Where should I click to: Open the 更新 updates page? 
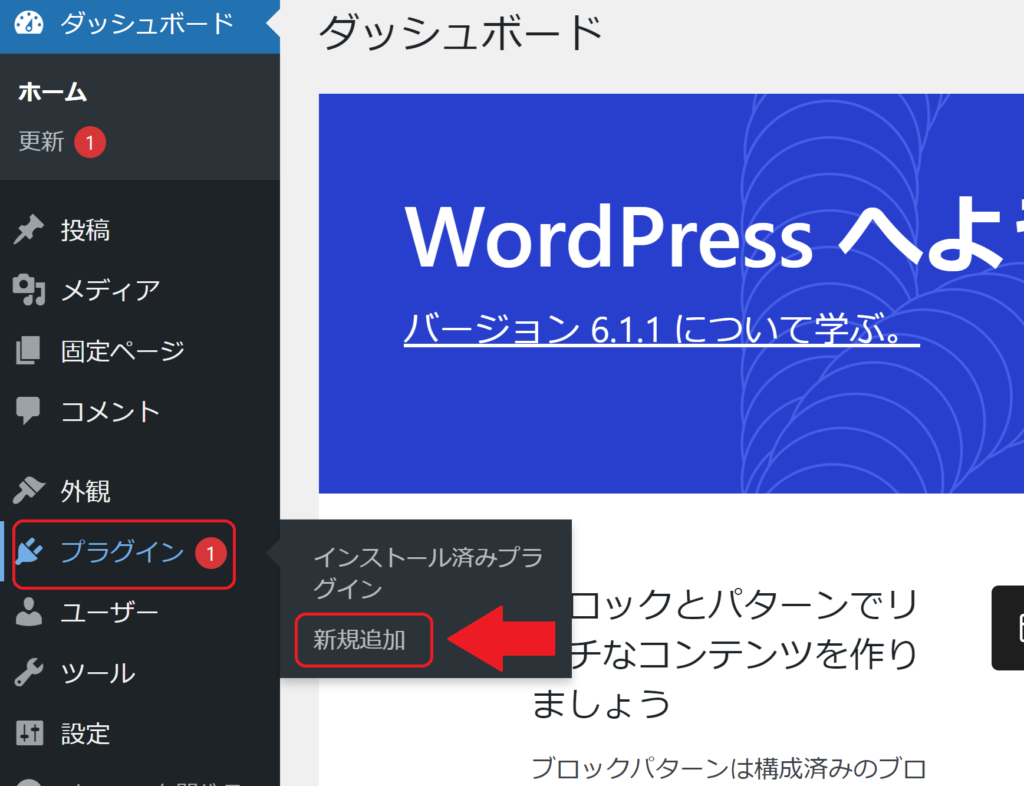pos(41,141)
